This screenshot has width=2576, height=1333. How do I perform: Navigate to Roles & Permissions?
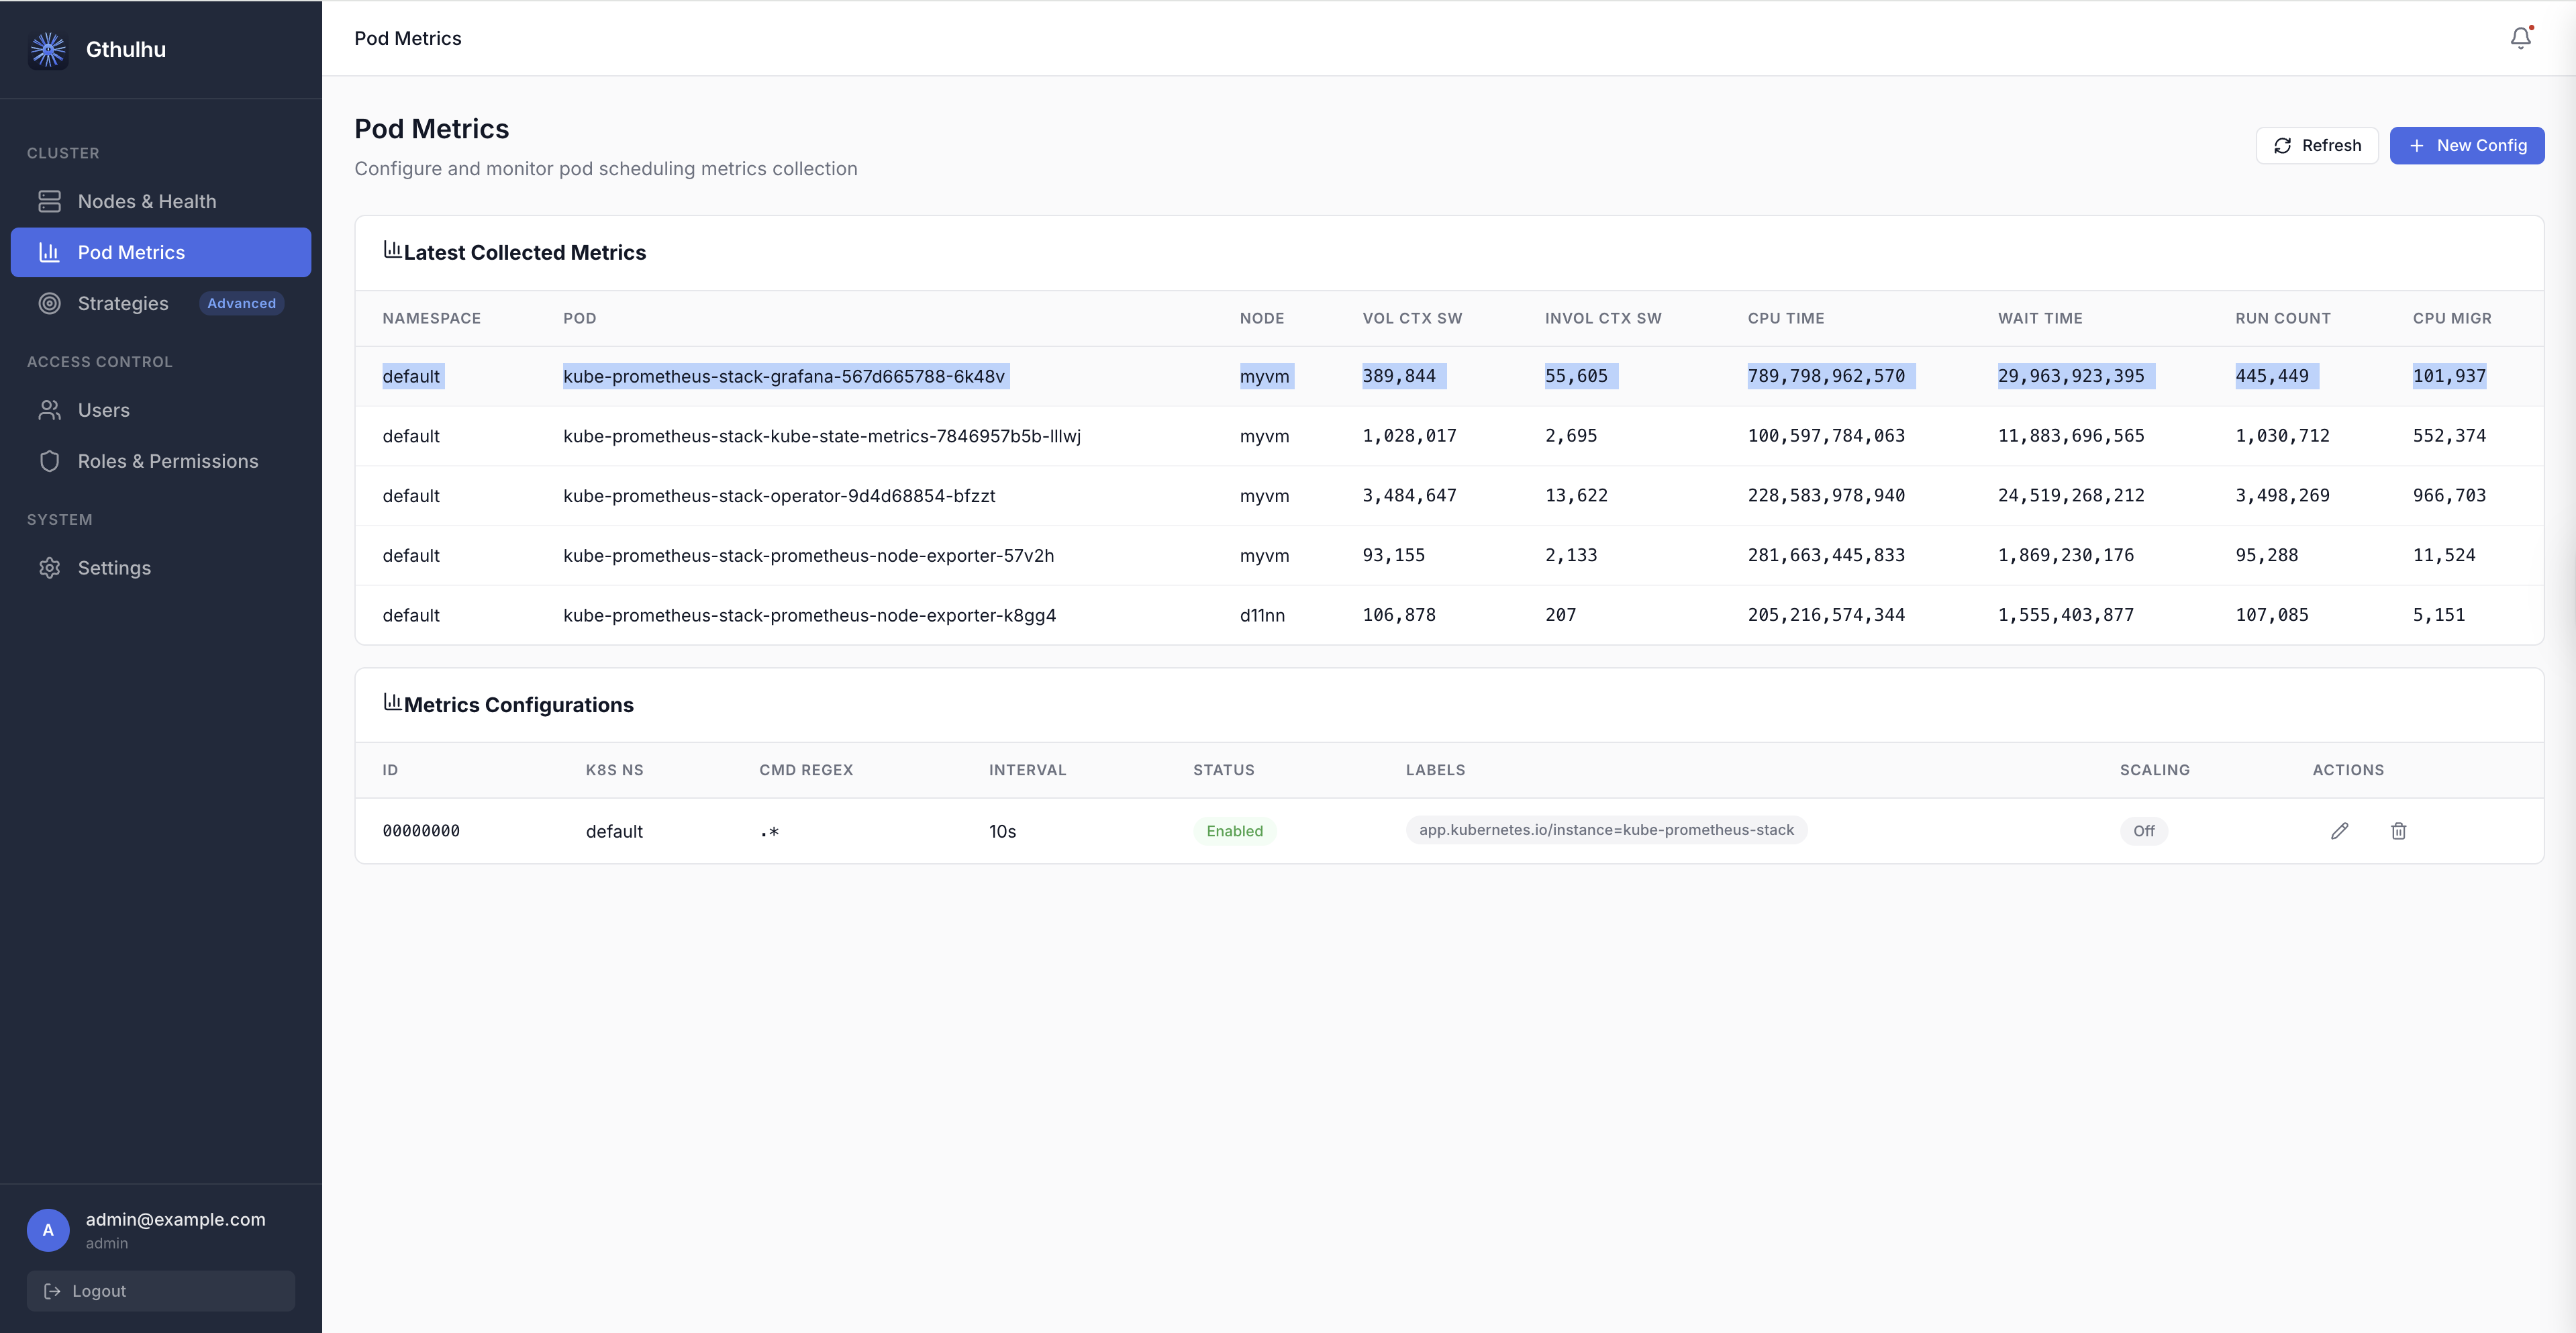167,461
